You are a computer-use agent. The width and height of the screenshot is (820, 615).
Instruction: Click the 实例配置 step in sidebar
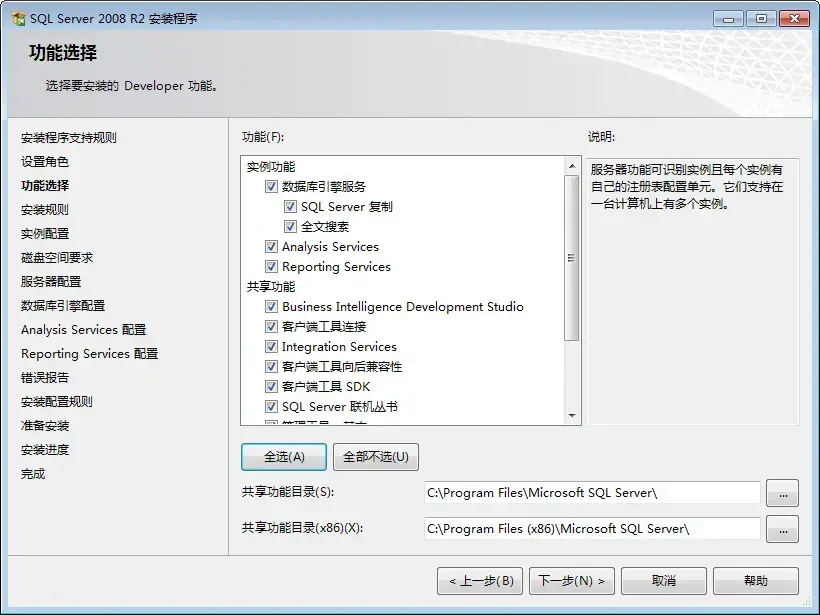pyautogui.click(x=45, y=234)
